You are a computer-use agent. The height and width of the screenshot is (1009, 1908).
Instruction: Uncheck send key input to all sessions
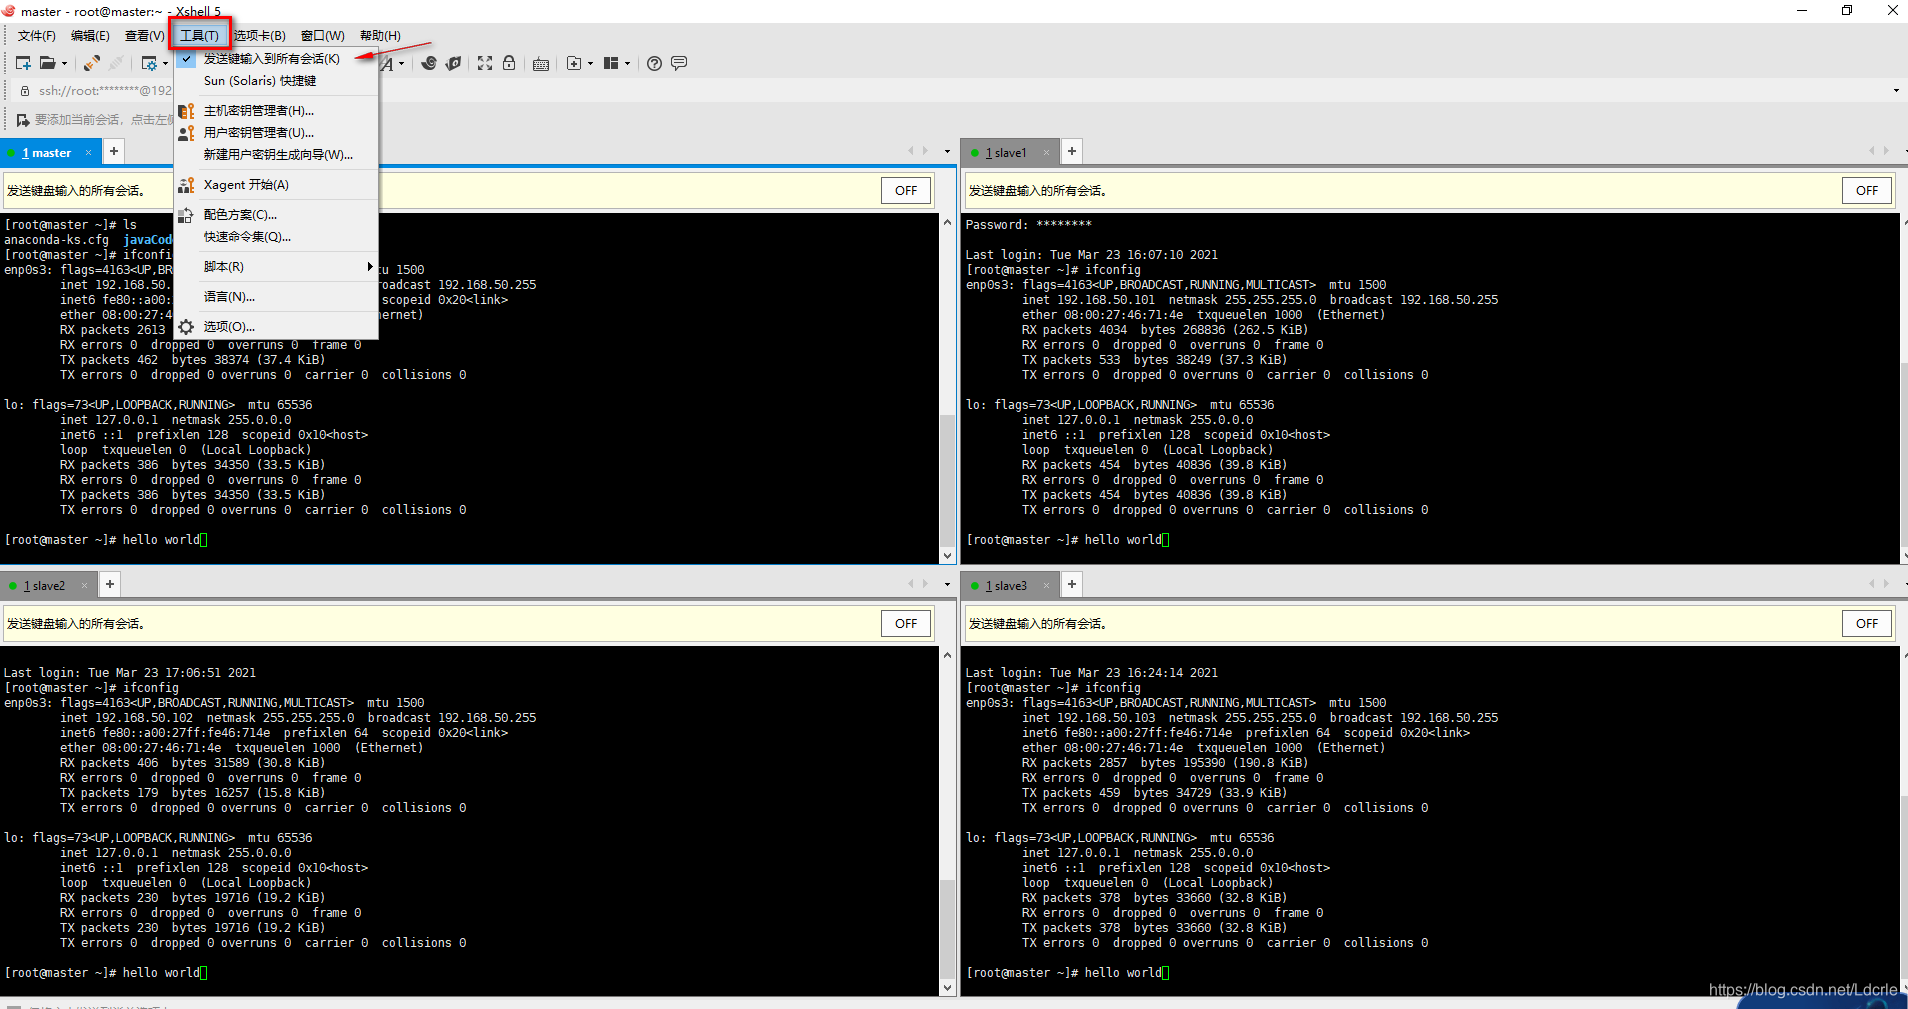click(277, 59)
